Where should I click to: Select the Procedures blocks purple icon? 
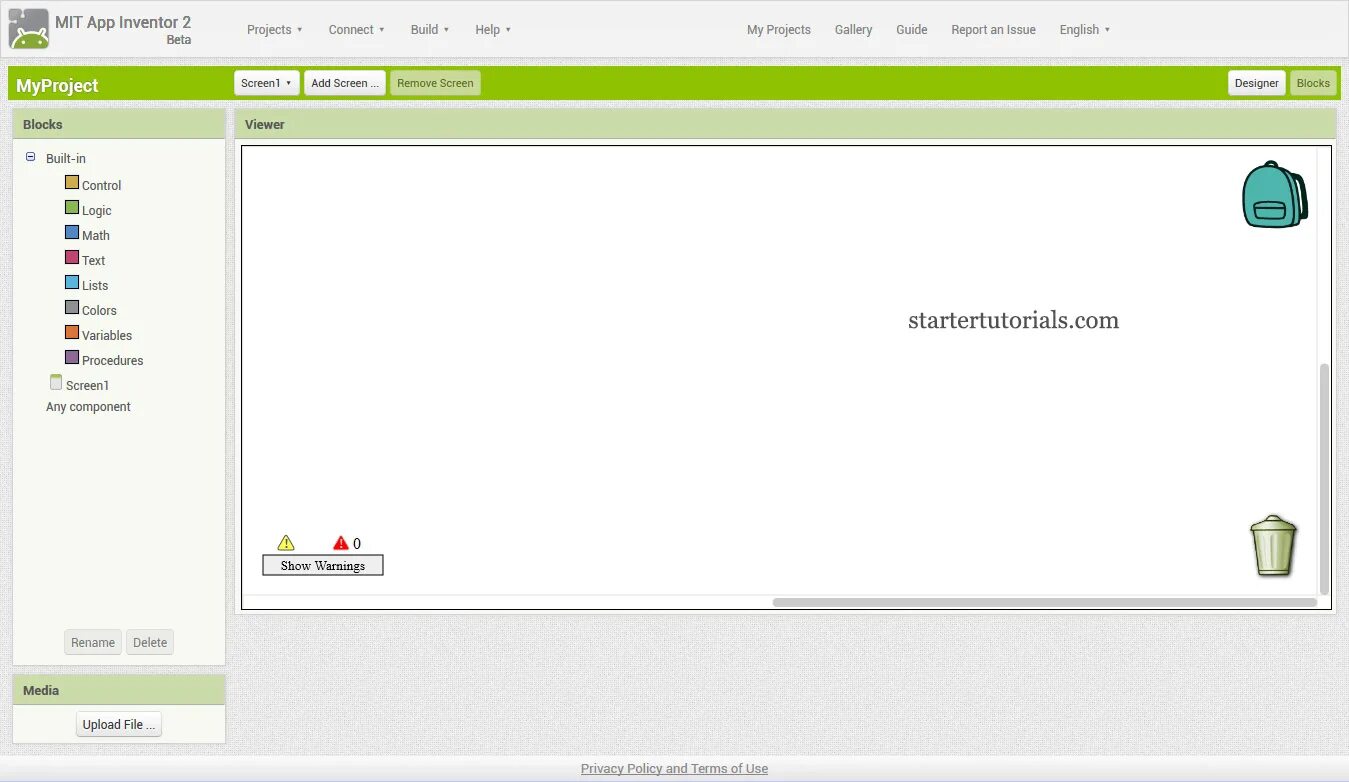coord(72,357)
